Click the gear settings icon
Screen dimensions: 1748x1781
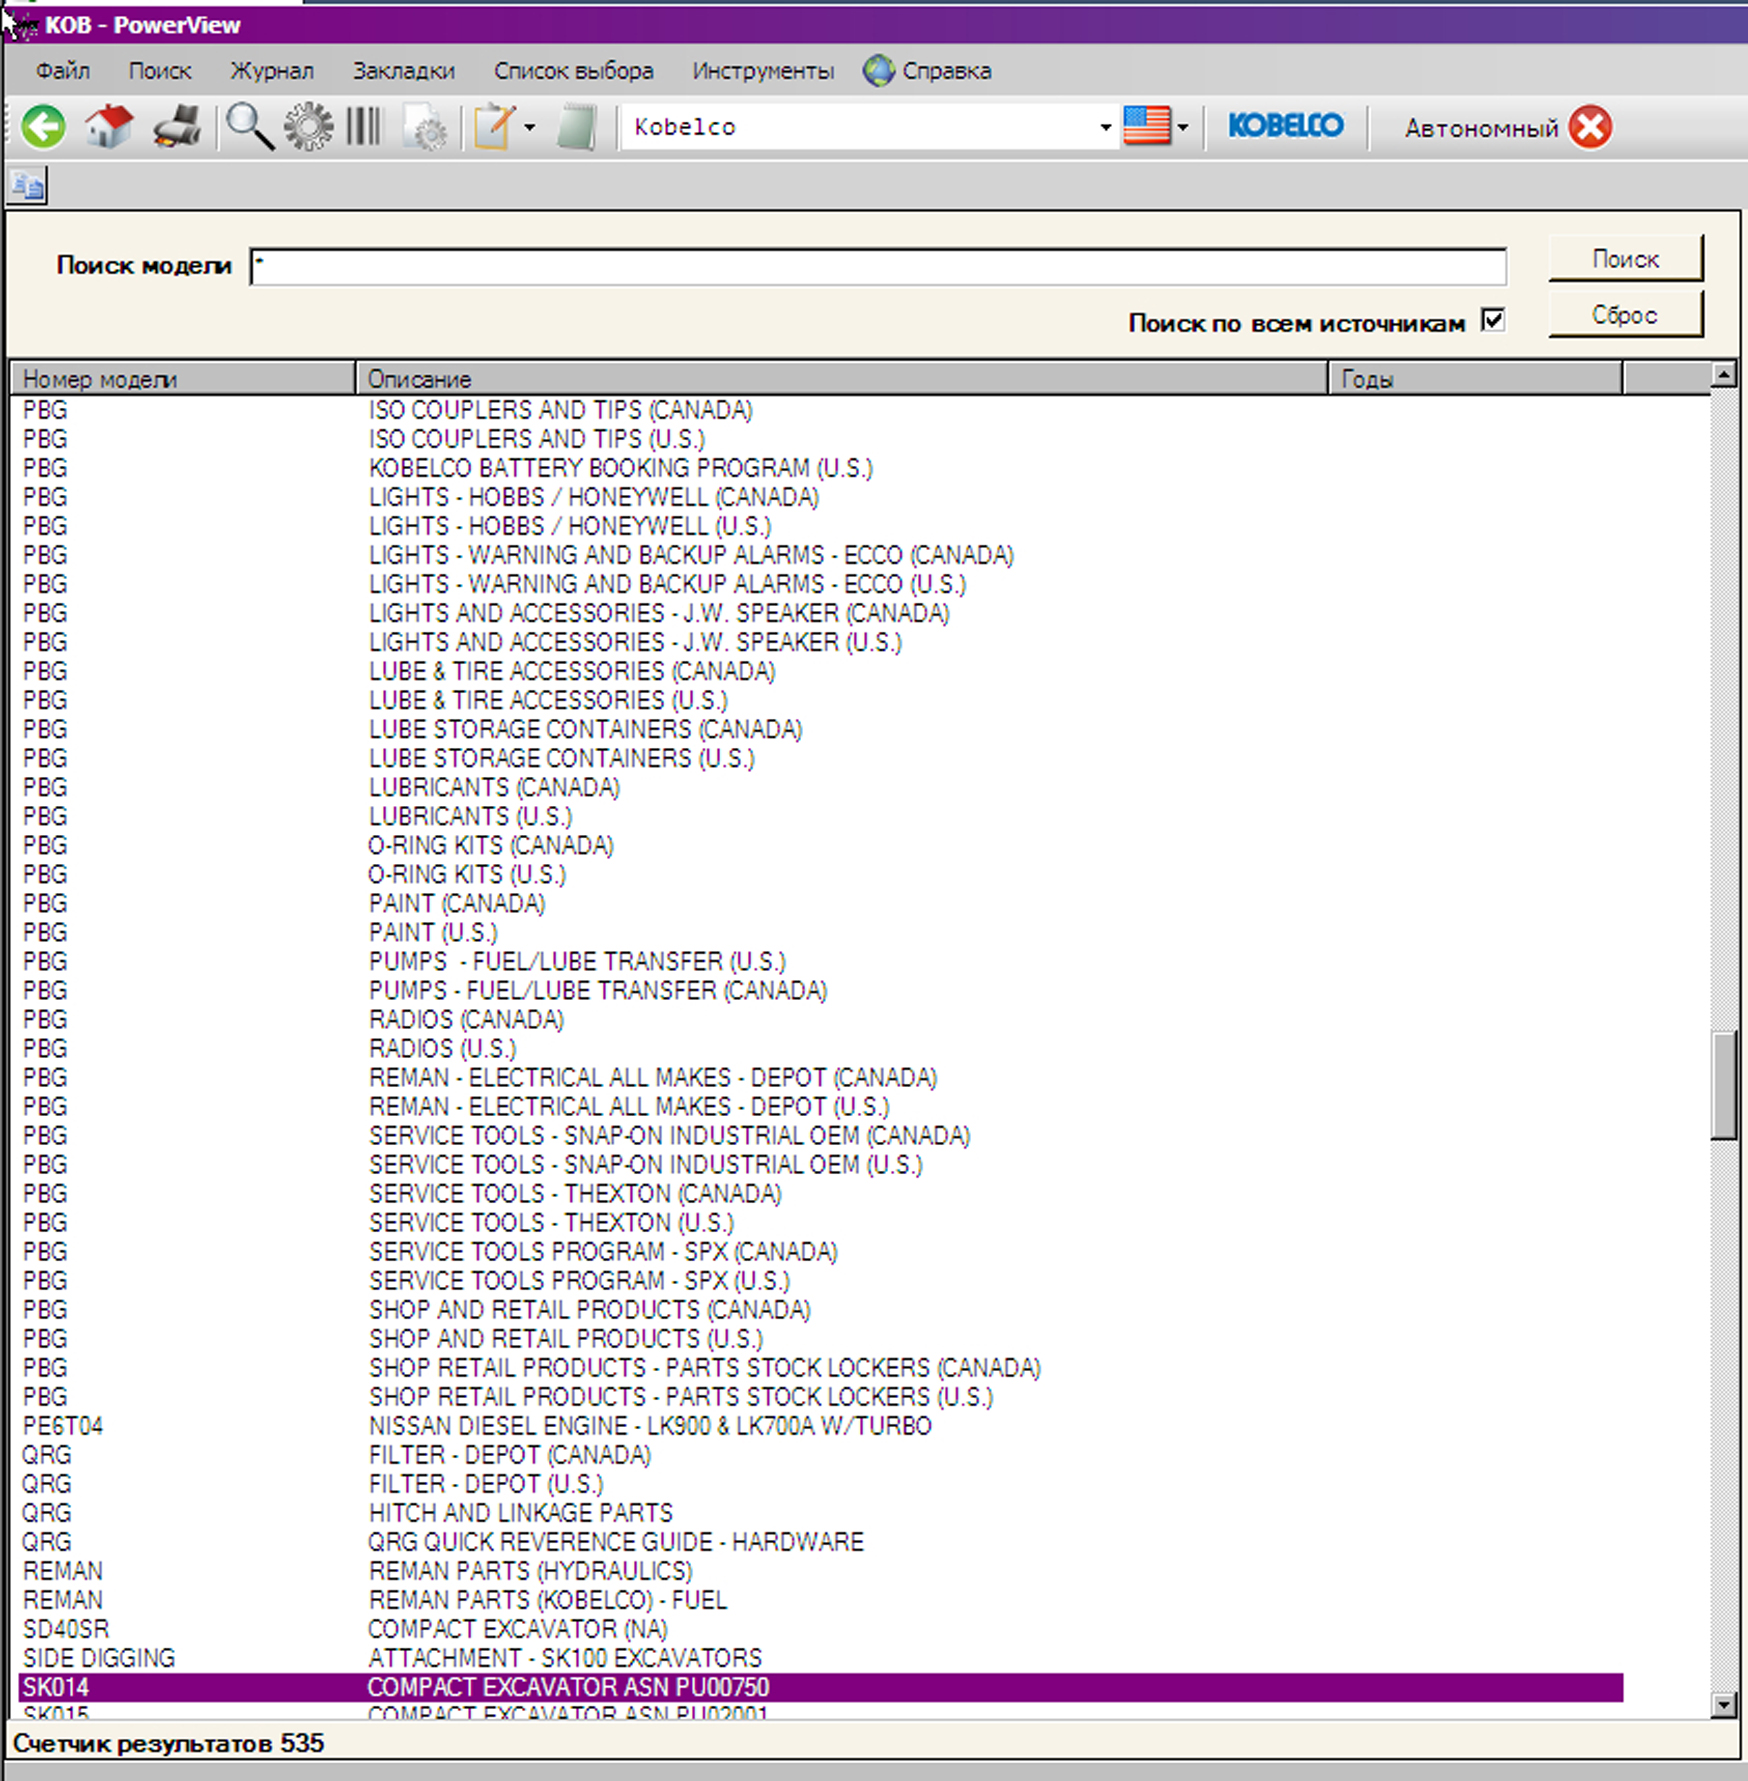tap(308, 127)
